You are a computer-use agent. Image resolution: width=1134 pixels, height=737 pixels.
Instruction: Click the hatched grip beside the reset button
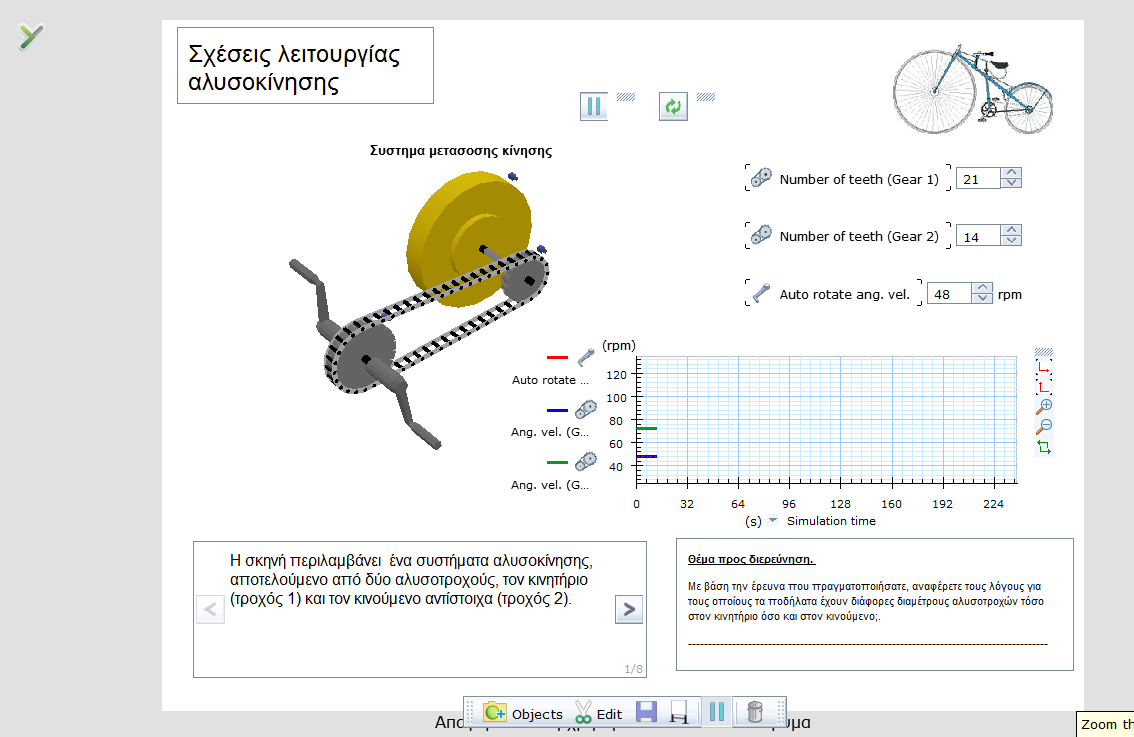pos(706,97)
